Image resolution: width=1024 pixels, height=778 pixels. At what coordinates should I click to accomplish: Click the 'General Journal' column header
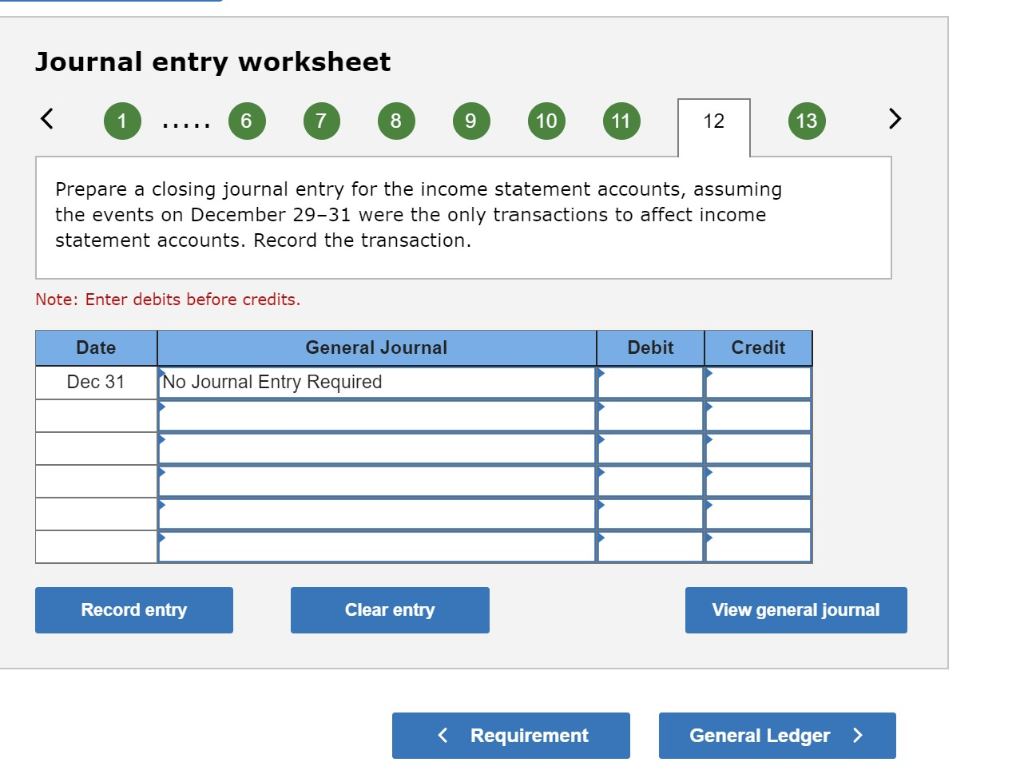[x=377, y=348]
